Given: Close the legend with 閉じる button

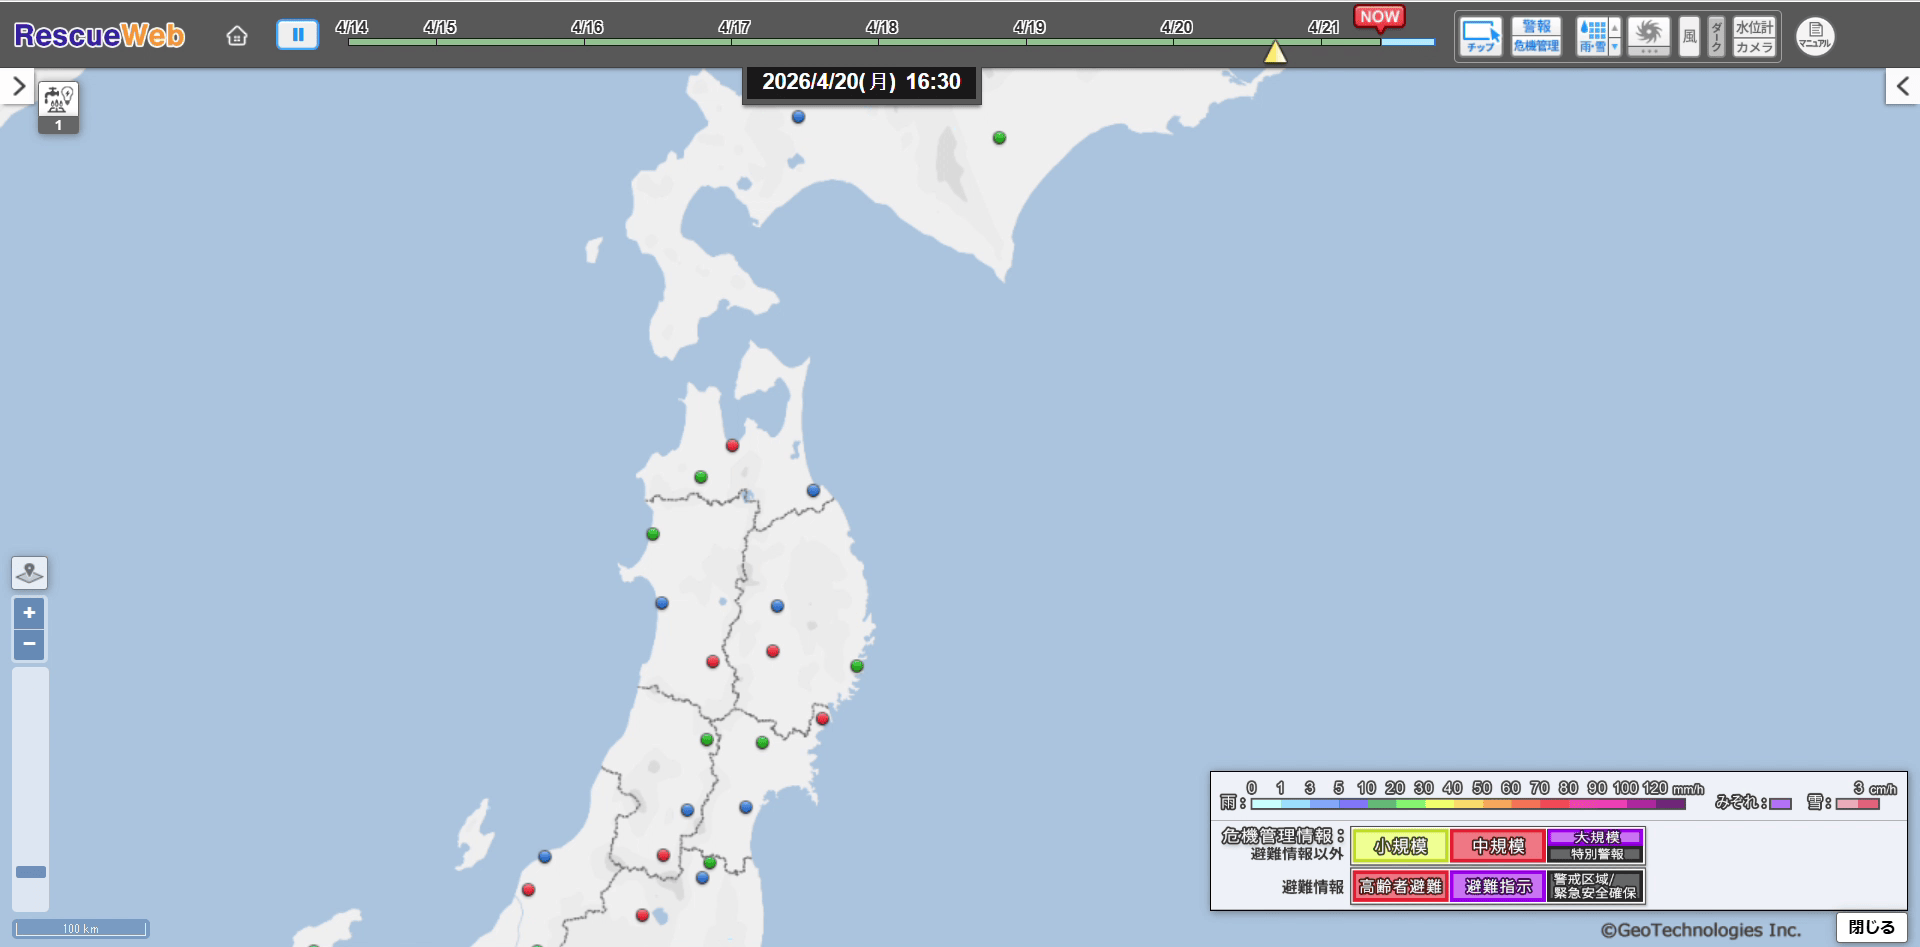Looking at the screenshot, I should click(1871, 927).
